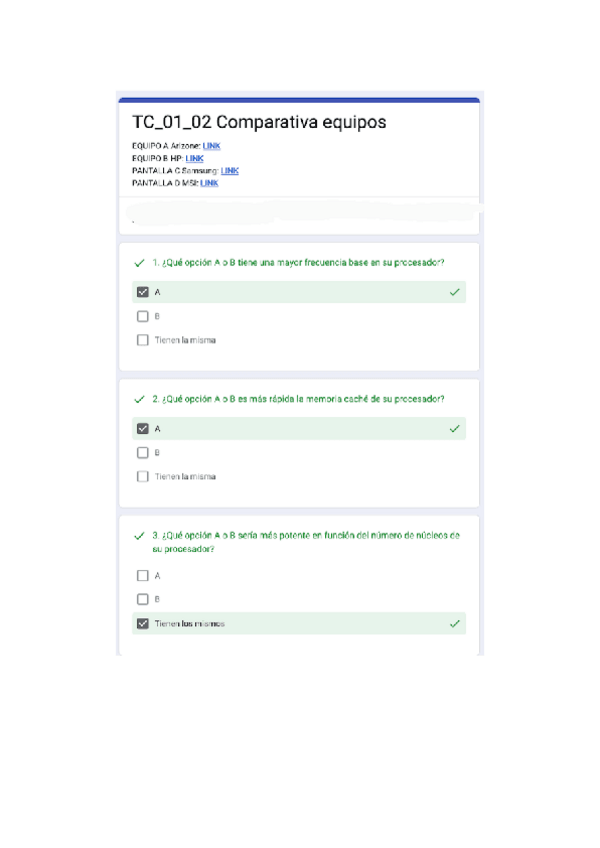Open the EQUIPO B HP link
The width and height of the screenshot is (600, 848).
tap(194, 158)
